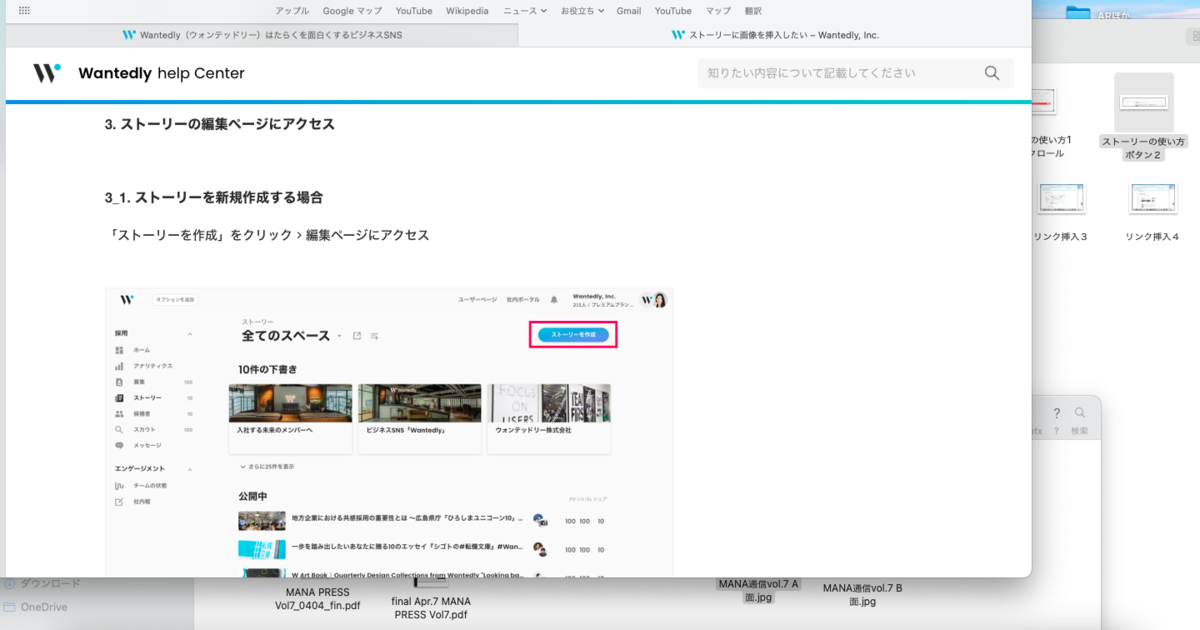Expand the ニュース bookmarks dropdown
The height and width of the screenshot is (630, 1200).
[x=525, y=11]
